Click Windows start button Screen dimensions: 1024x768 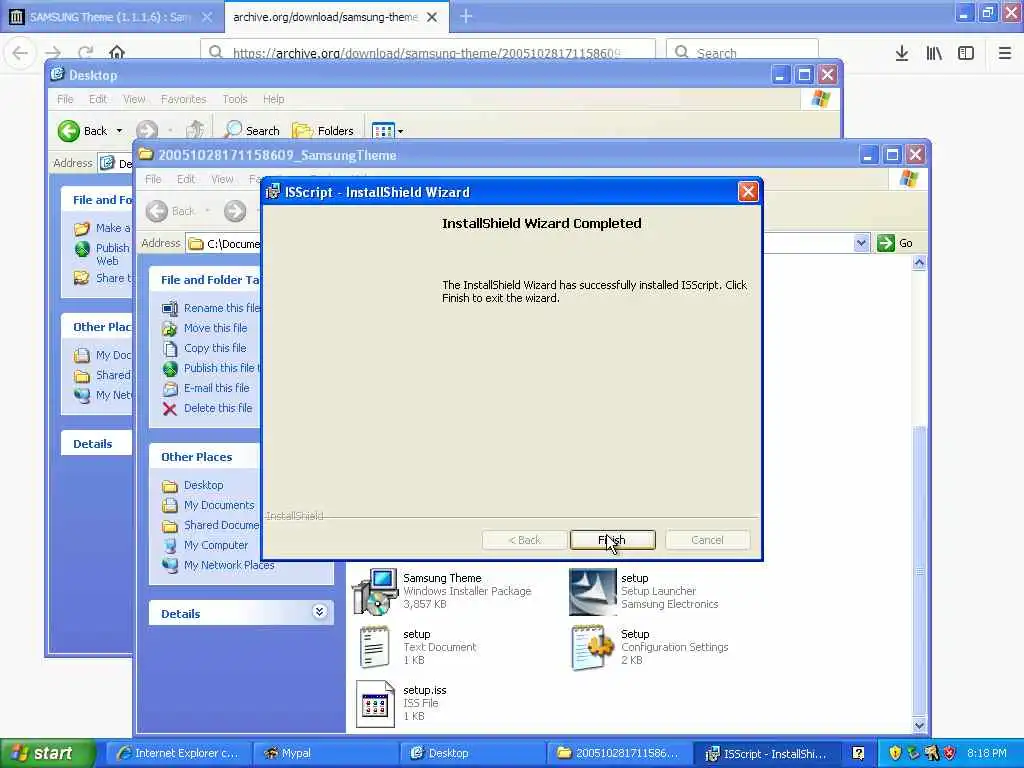(47, 753)
